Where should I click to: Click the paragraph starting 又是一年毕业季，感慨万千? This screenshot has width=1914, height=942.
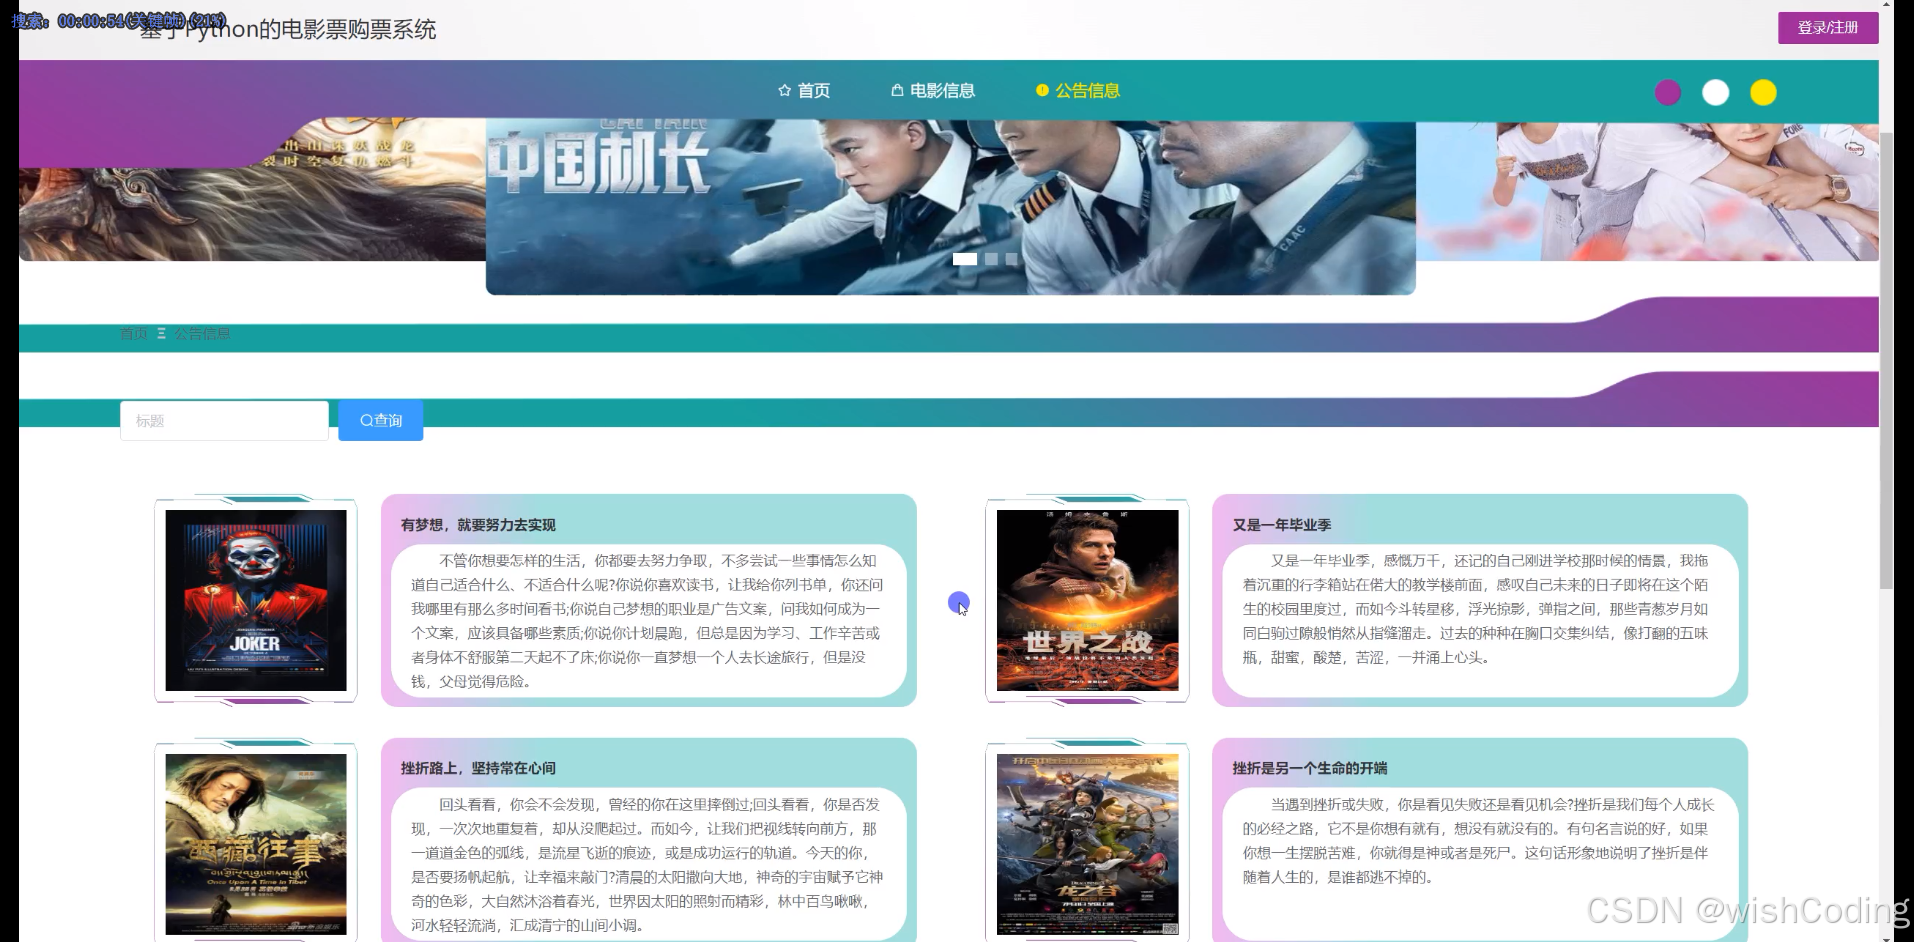click(x=1477, y=609)
